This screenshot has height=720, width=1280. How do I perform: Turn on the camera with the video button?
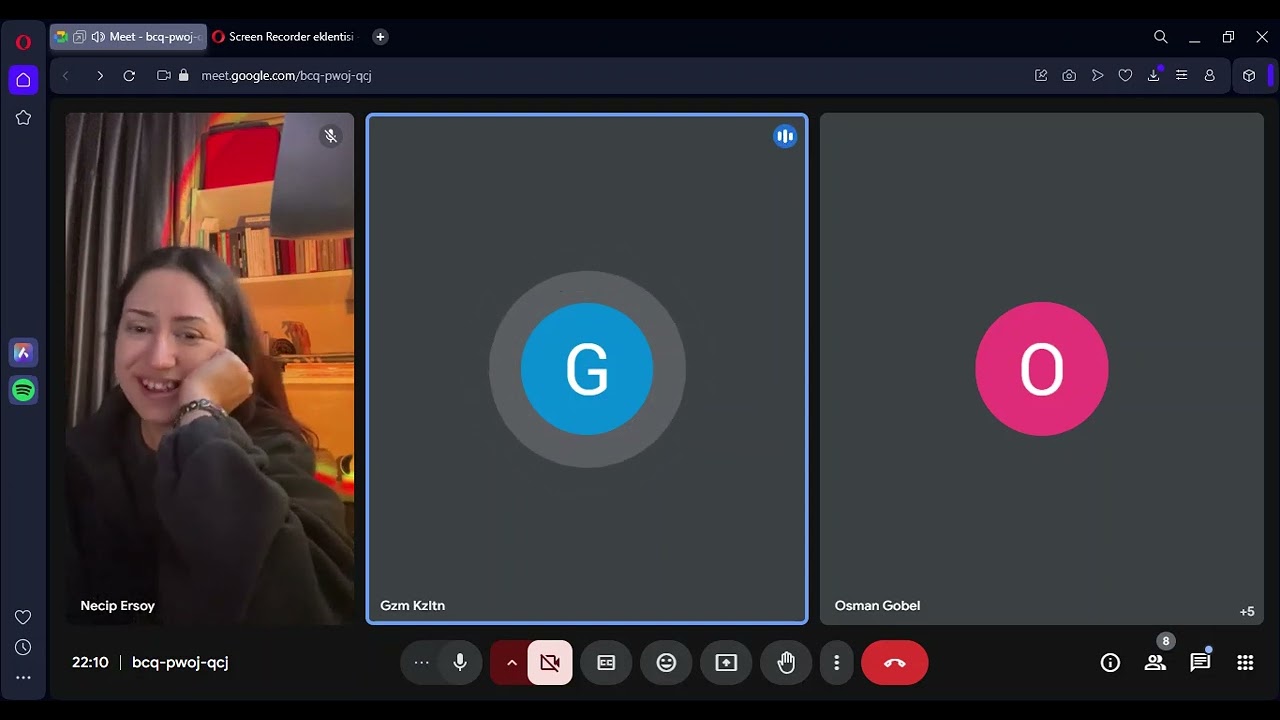click(550, 662)
